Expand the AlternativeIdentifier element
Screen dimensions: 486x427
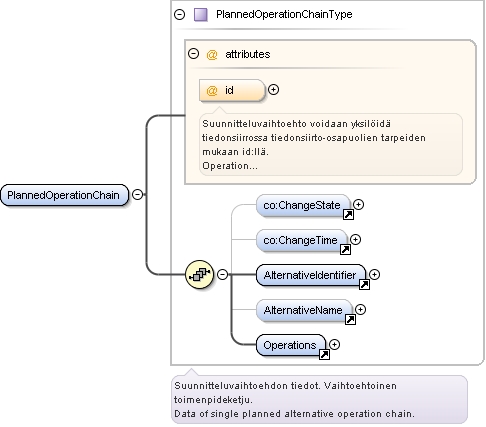point(374,274)
